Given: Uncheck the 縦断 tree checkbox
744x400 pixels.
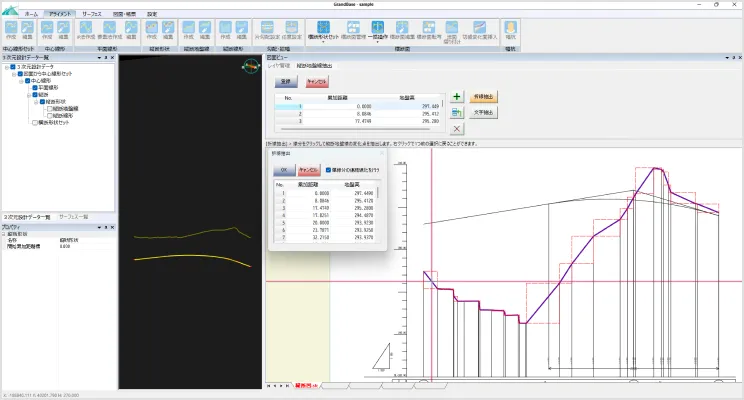Looking at the screenshot, I should point(35,95).
